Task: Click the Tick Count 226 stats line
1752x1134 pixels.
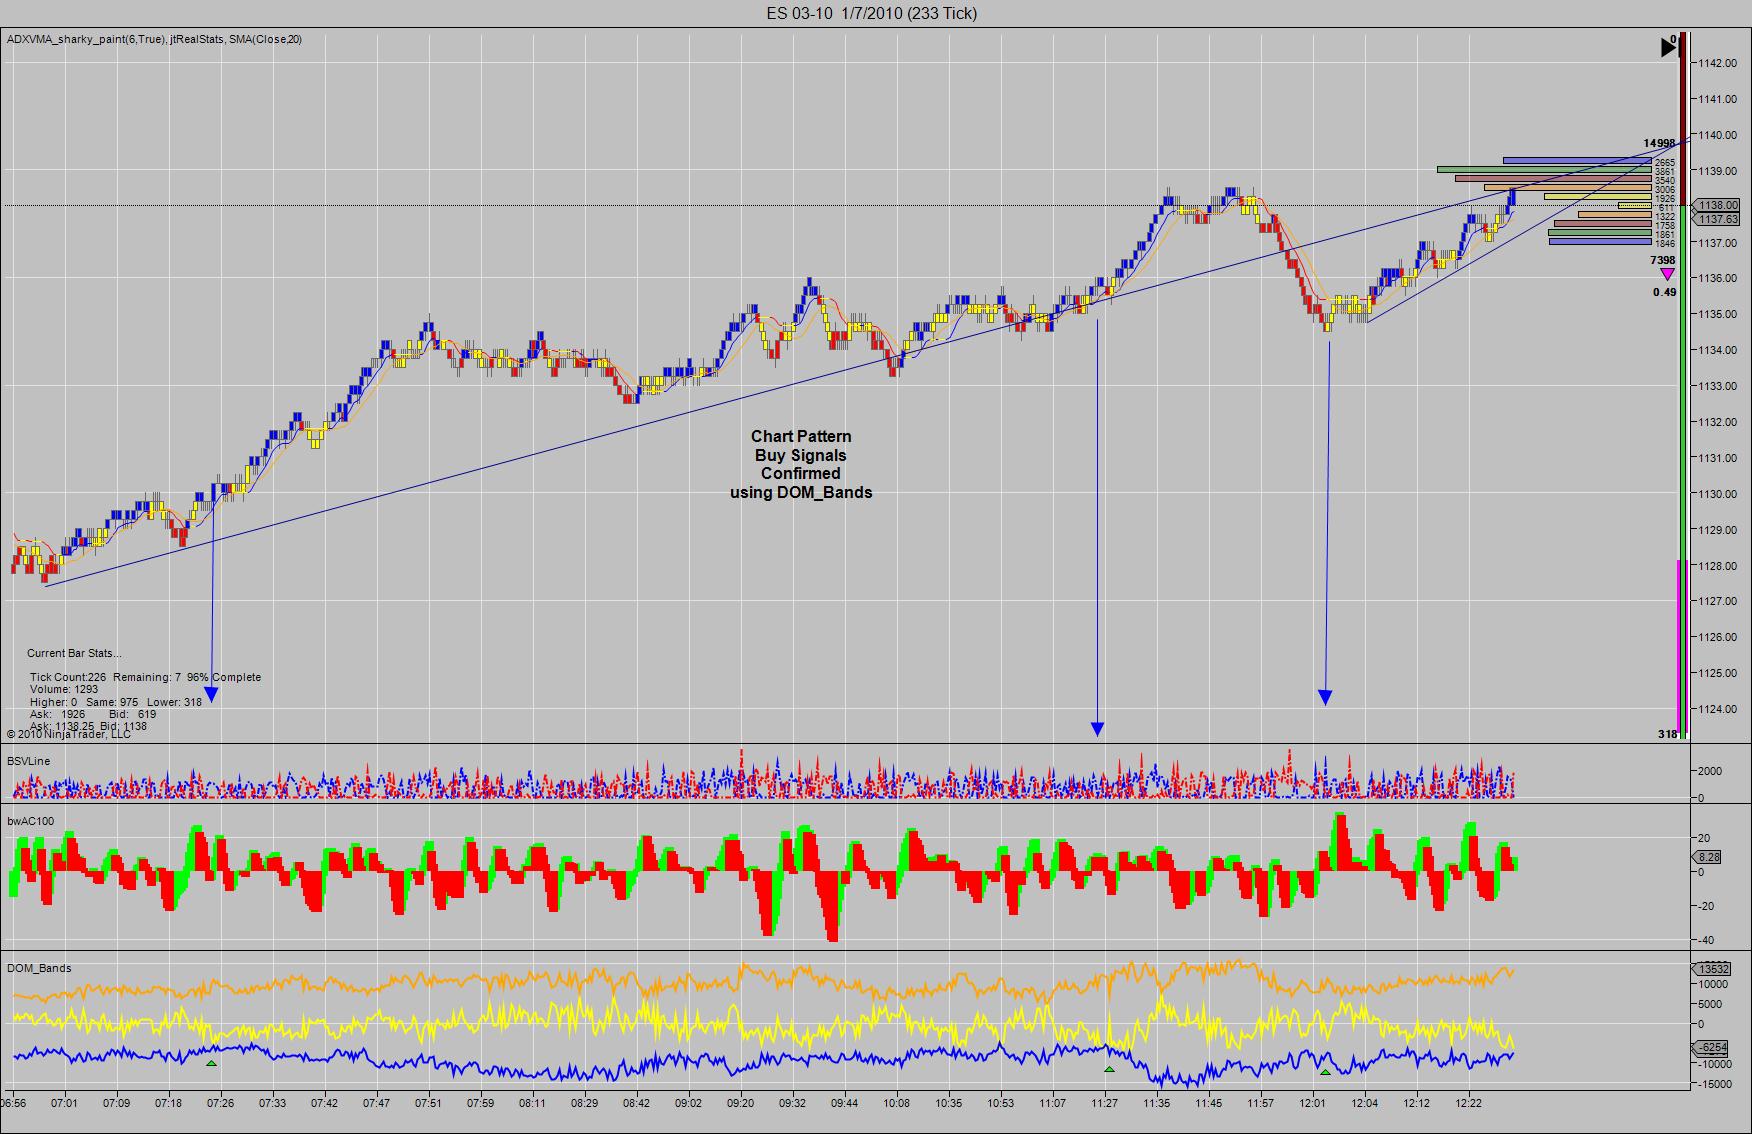Action: click(145, 677)
